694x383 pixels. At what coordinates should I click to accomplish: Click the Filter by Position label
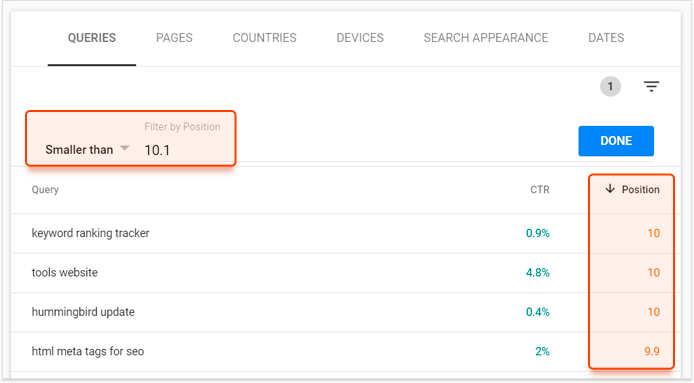[x=182, y=127]
